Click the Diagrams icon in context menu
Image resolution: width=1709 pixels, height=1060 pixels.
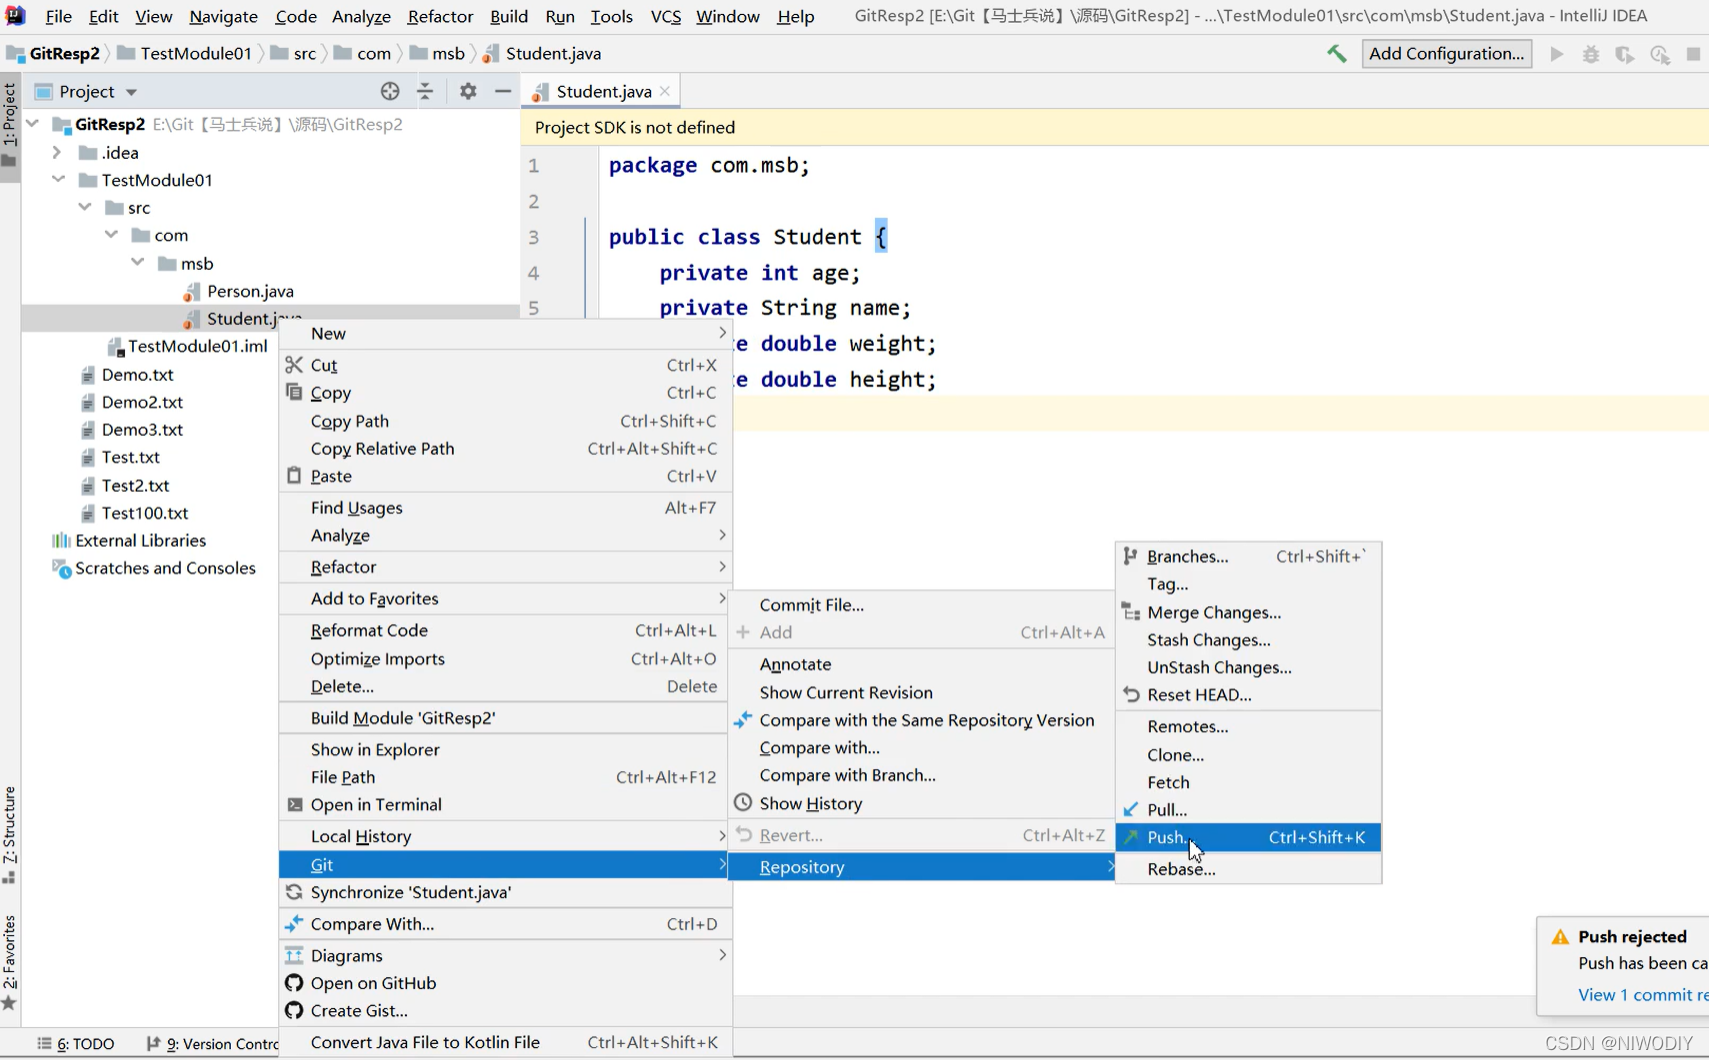[x=294, y=956]
